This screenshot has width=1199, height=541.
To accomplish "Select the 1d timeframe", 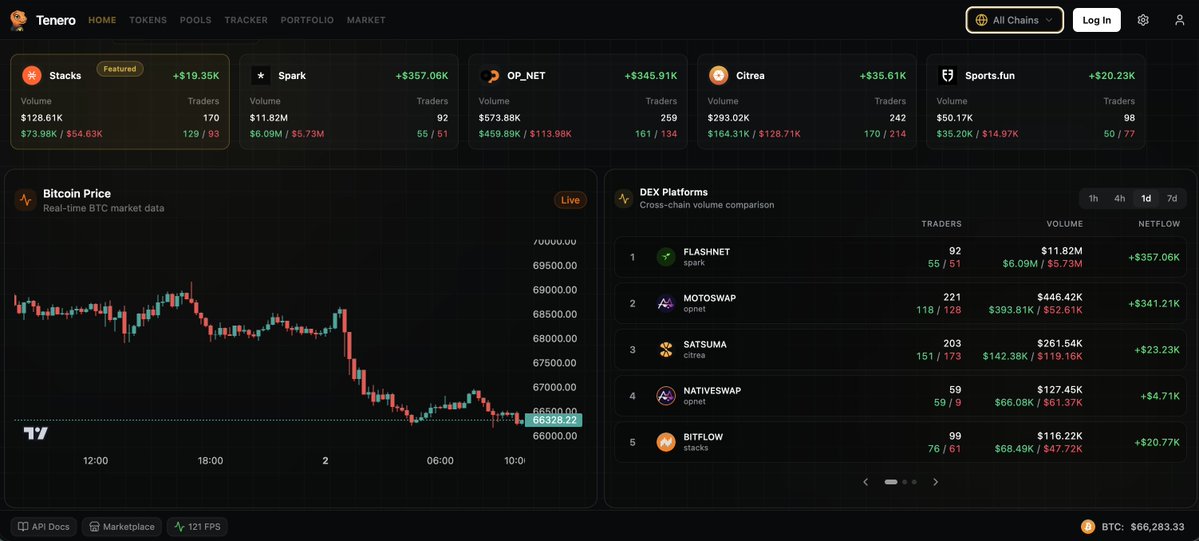I will point(1146,198).
